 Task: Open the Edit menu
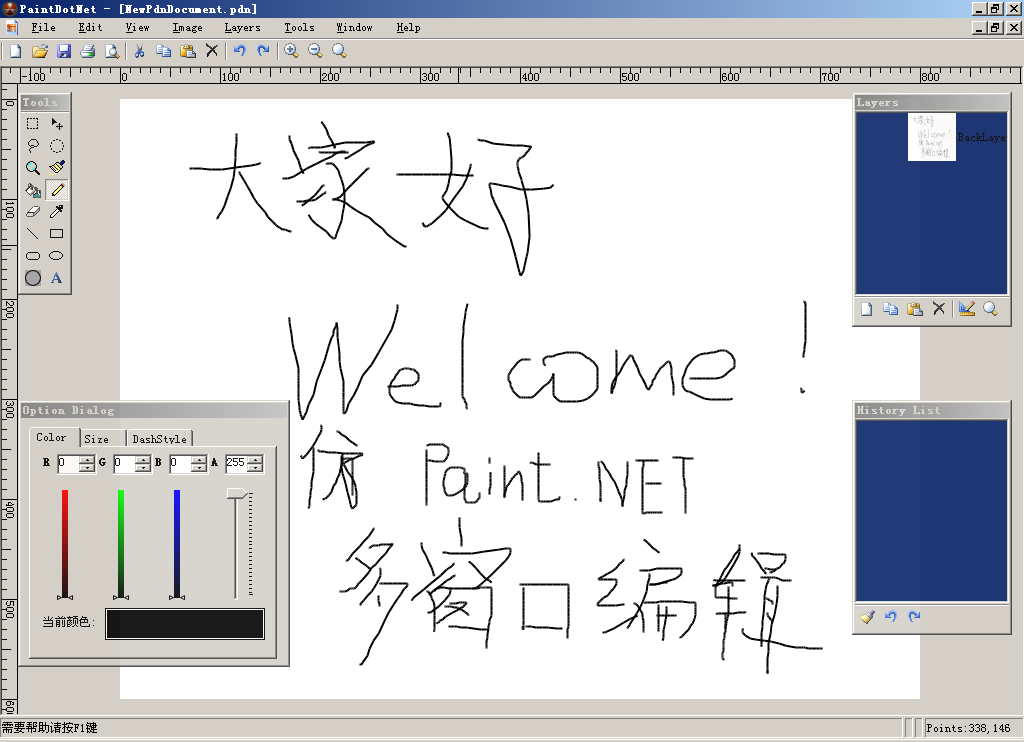90,27
